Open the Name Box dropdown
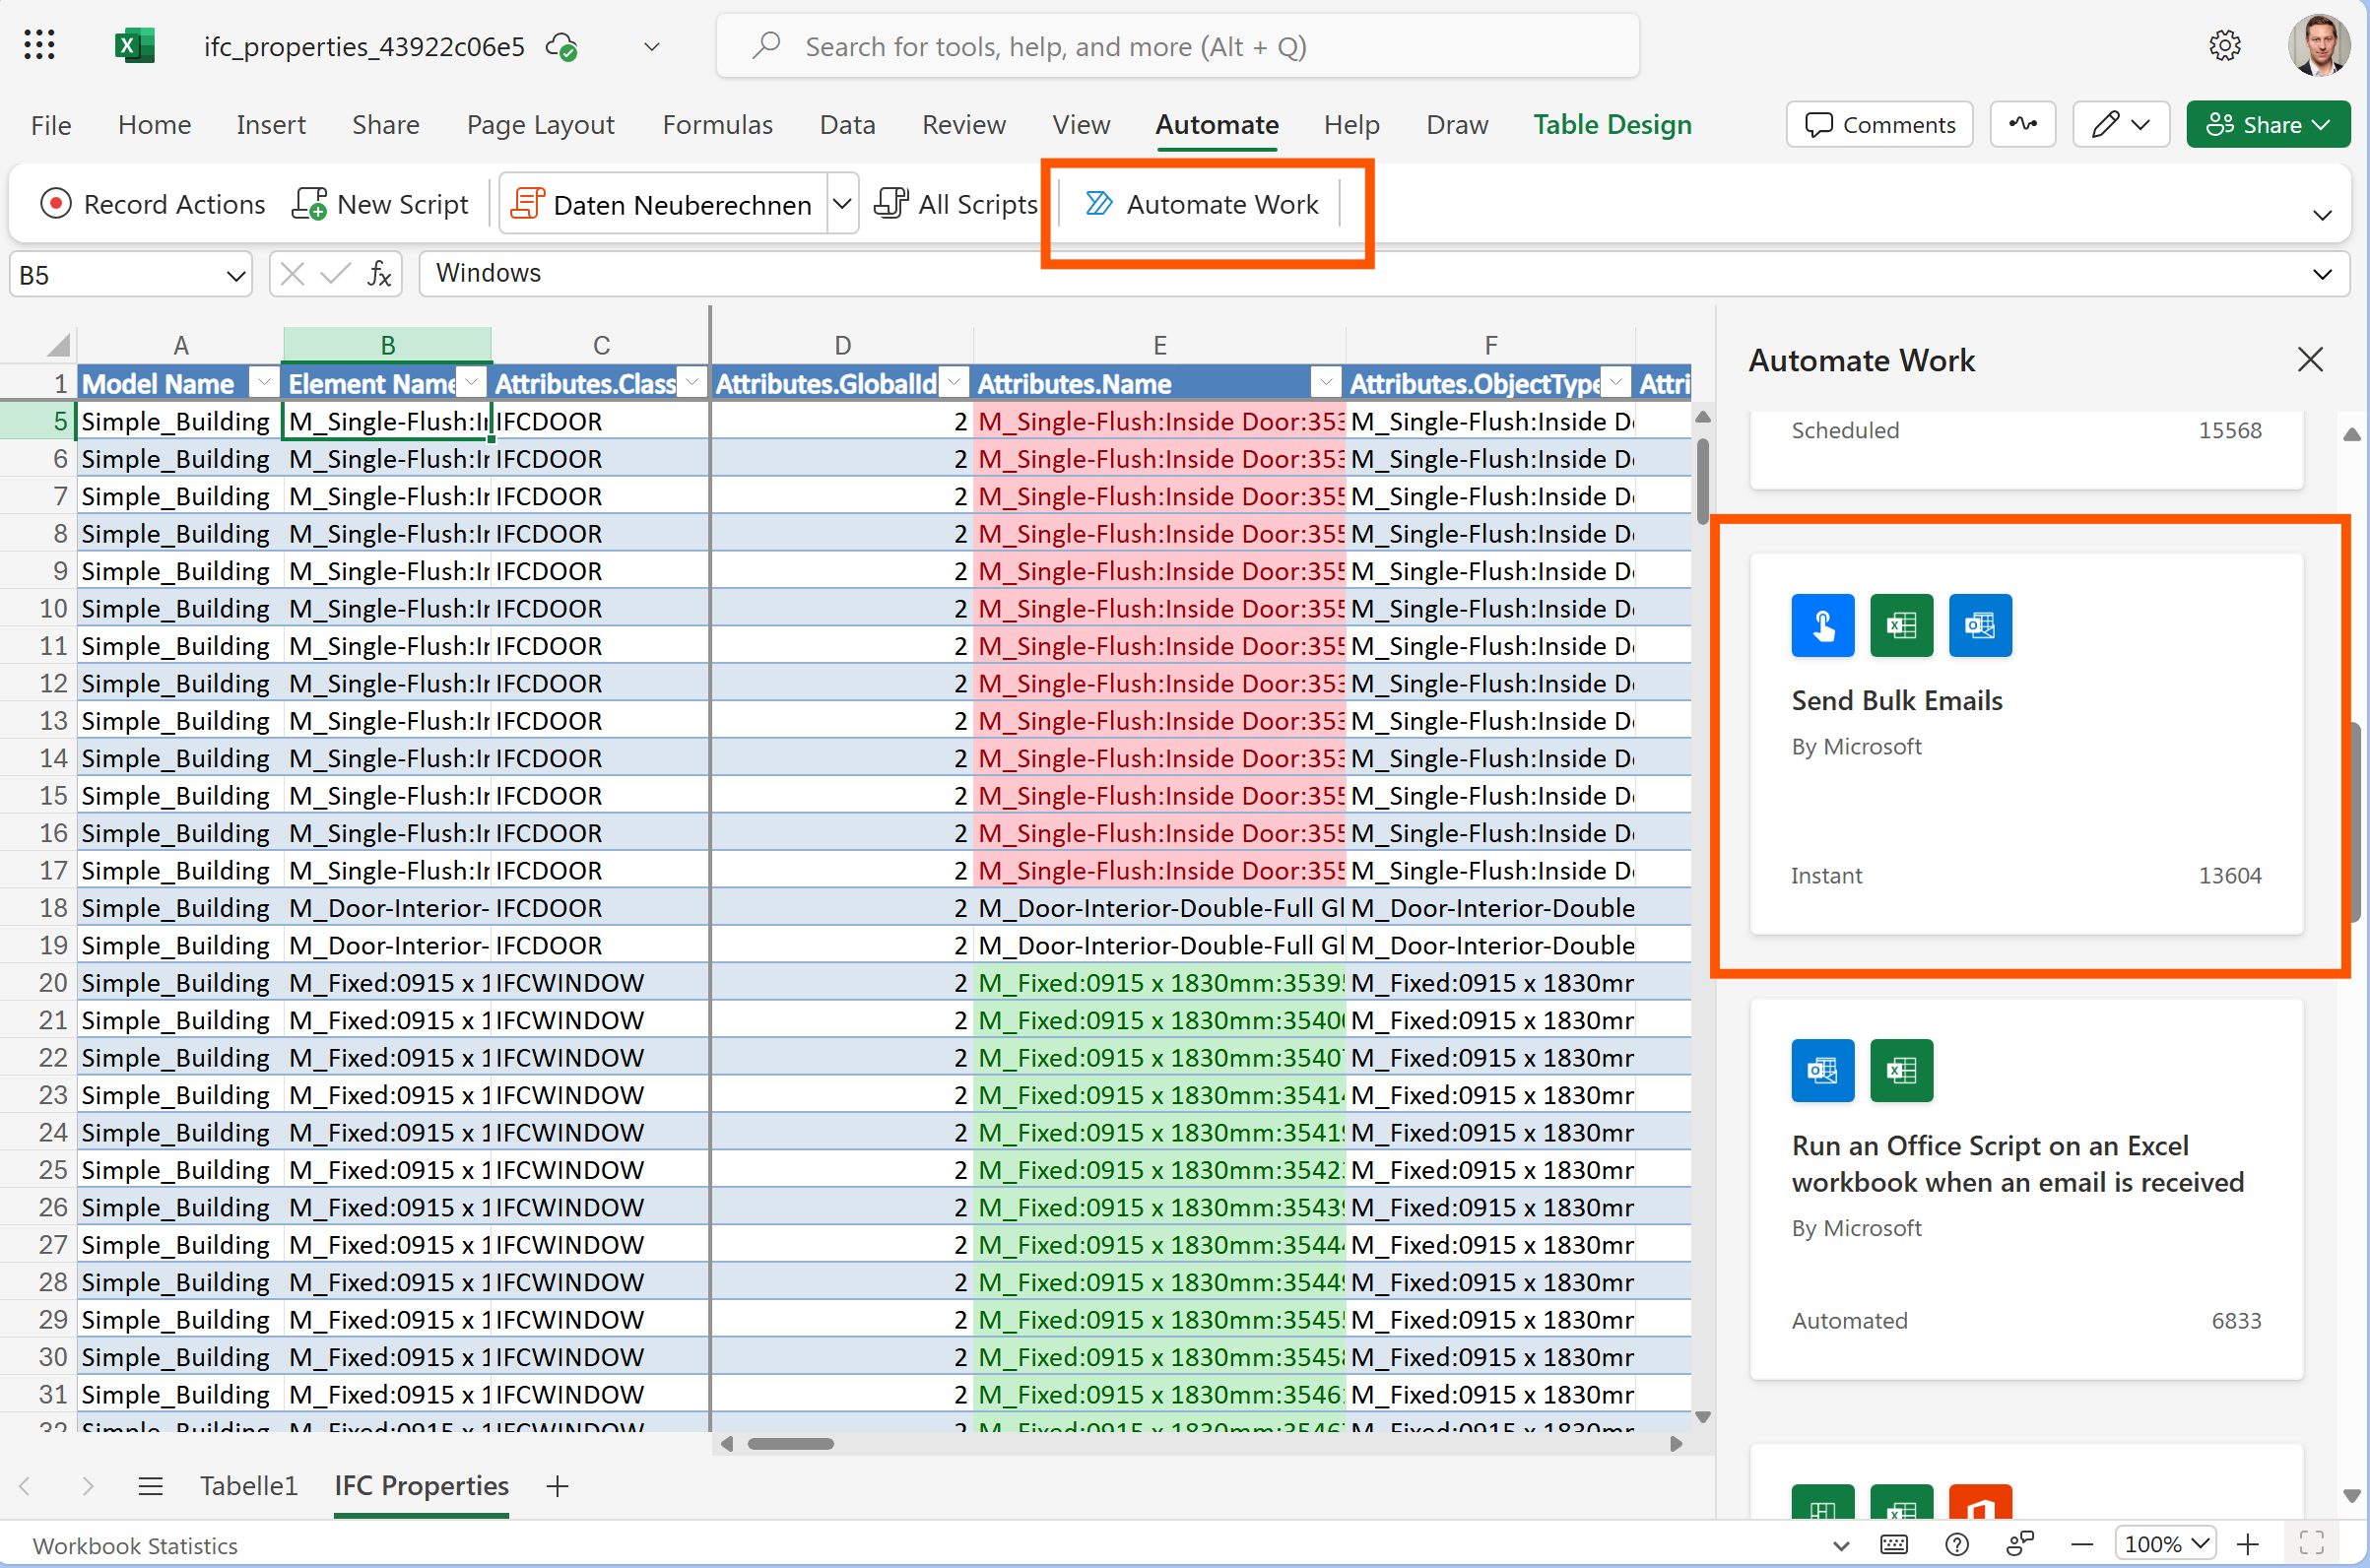2370x1568 pixels. 235,275
